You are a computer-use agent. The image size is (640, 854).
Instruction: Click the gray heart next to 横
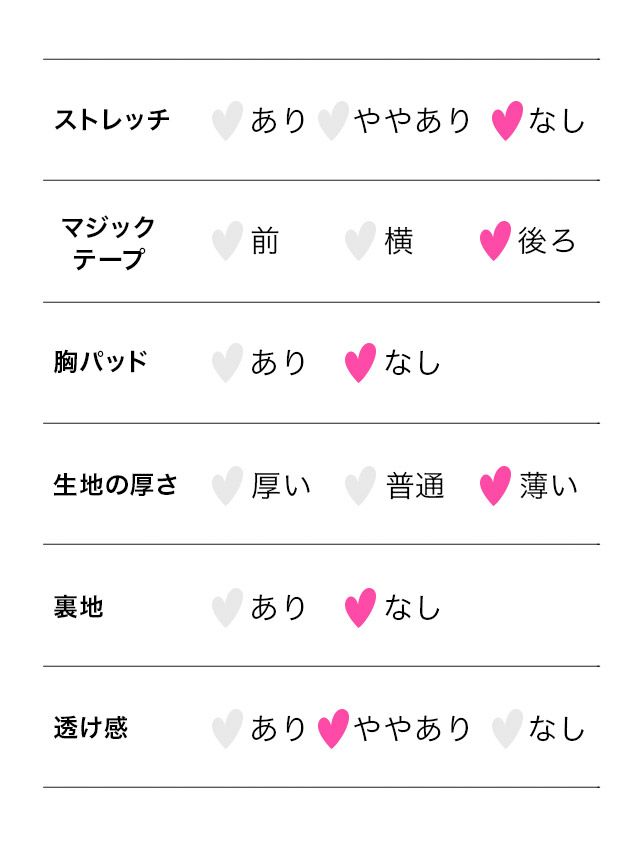360,242
